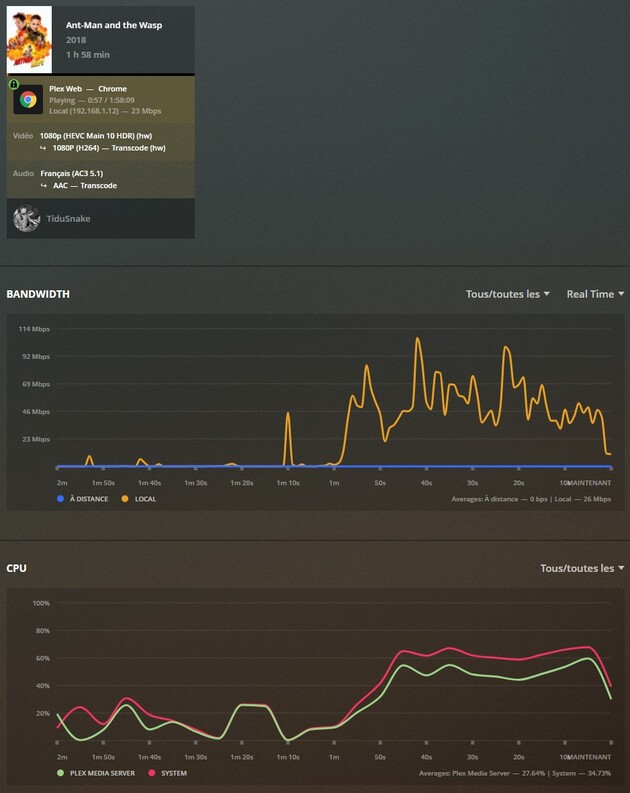
Task: Open Ant-Man and the Wasp title link
Action: [x=114, y=25]
